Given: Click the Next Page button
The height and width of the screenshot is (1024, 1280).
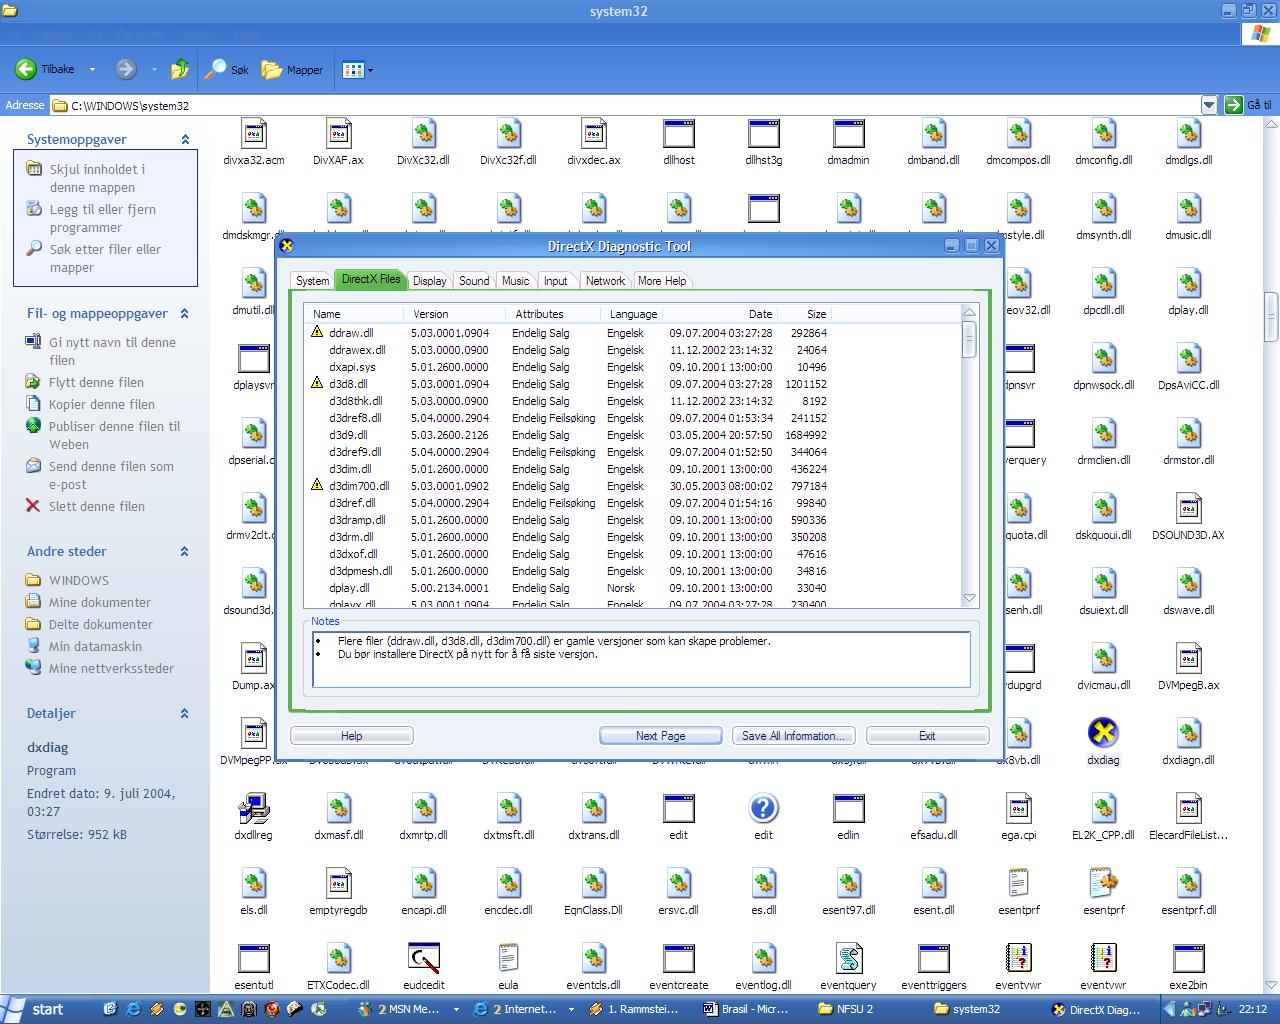Looking at the screenshot, I should point(660,736).
